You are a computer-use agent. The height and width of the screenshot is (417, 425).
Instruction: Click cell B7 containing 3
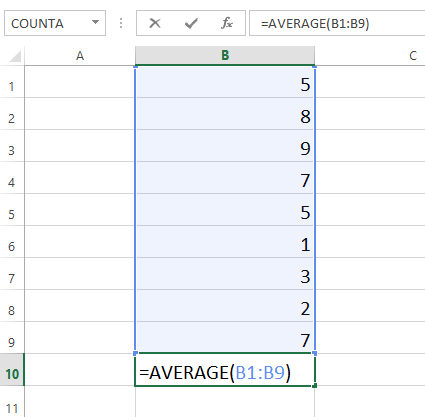[225, 273]
